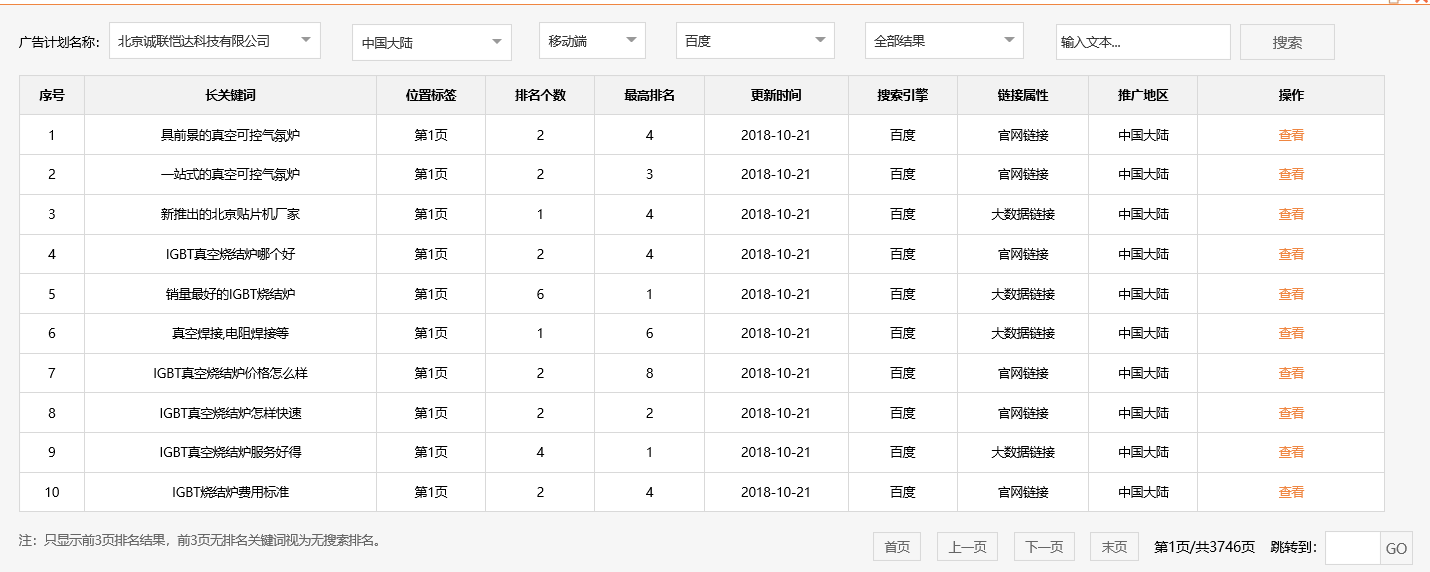
Task: Open 查看 for 真空焊接,电阻焊接等
Action: click(x=1291, y=333)
